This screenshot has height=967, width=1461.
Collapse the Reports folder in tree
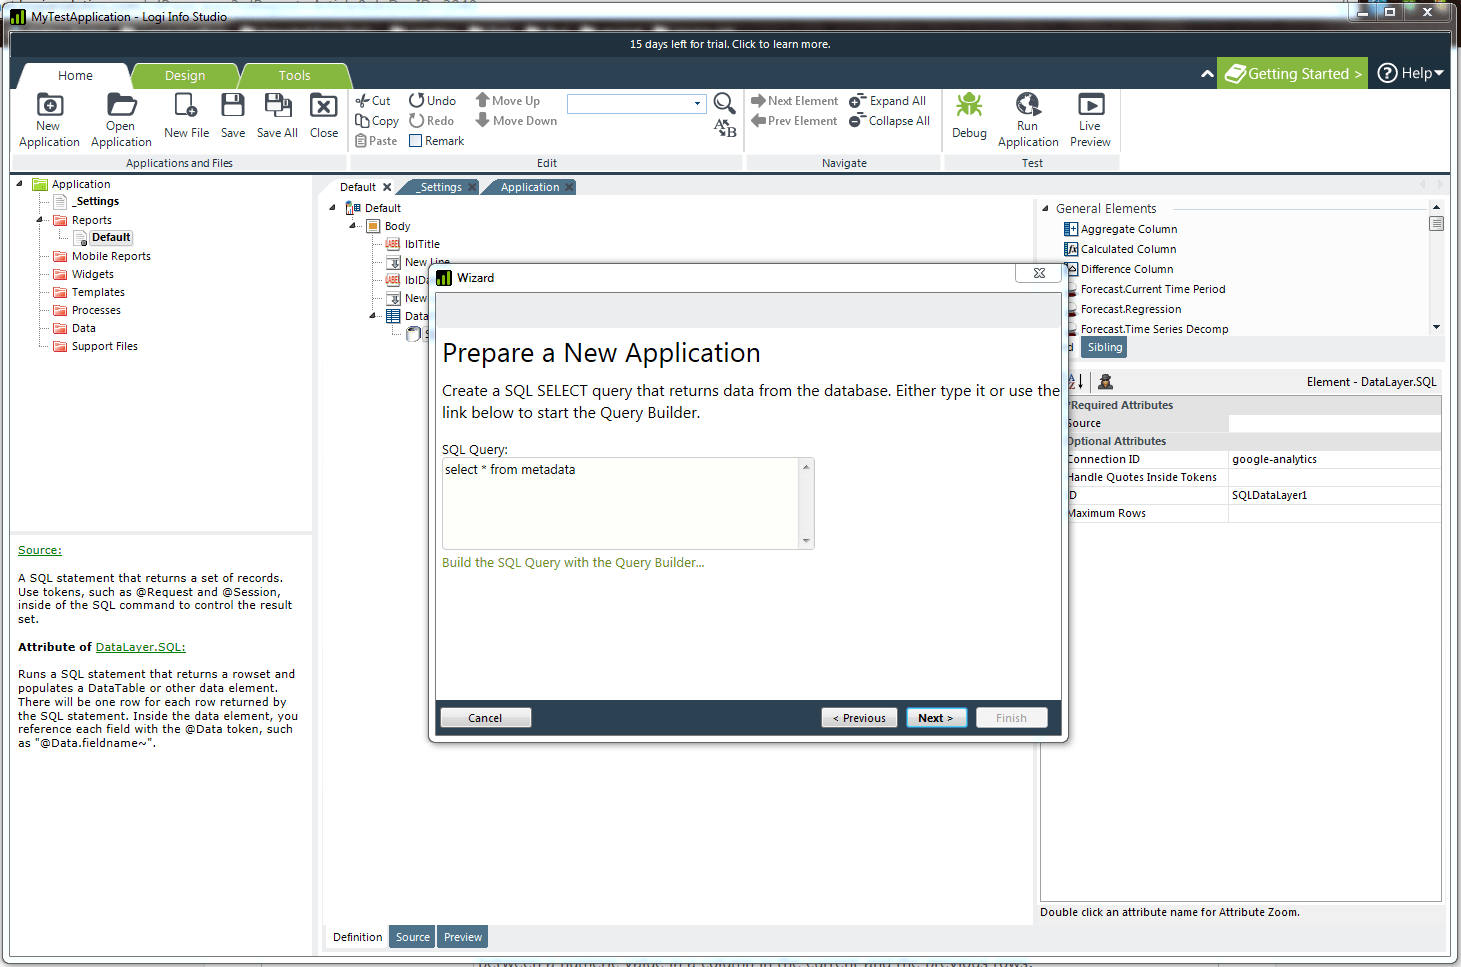click(x=41, y=220)
